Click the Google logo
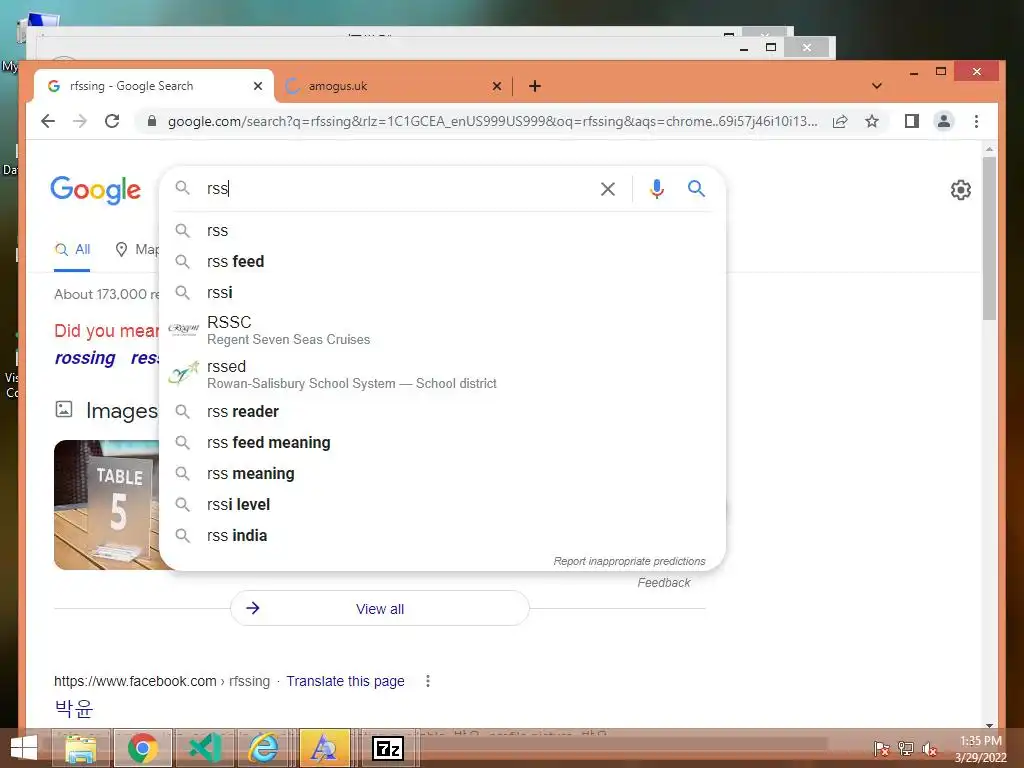The image size is (1024, 768). (95, 190)
